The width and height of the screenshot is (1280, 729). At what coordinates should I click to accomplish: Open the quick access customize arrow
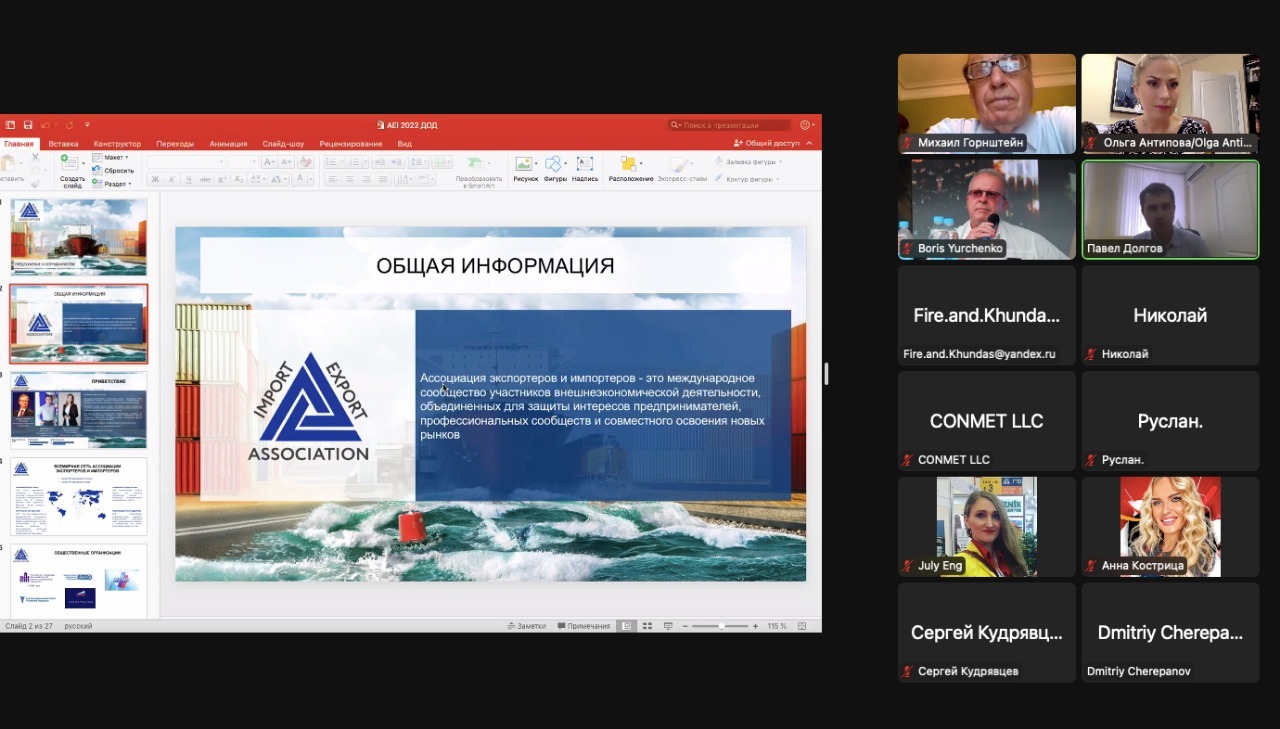pos(87,125)
